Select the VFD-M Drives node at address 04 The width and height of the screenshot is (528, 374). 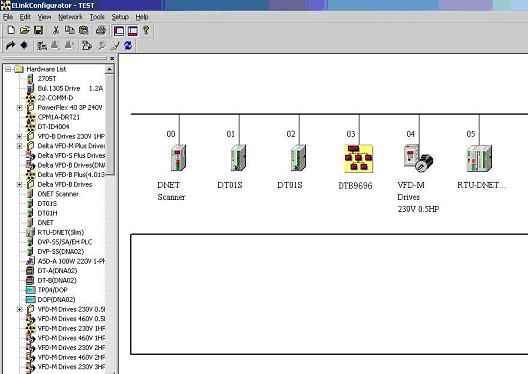[x=418, y=158]
